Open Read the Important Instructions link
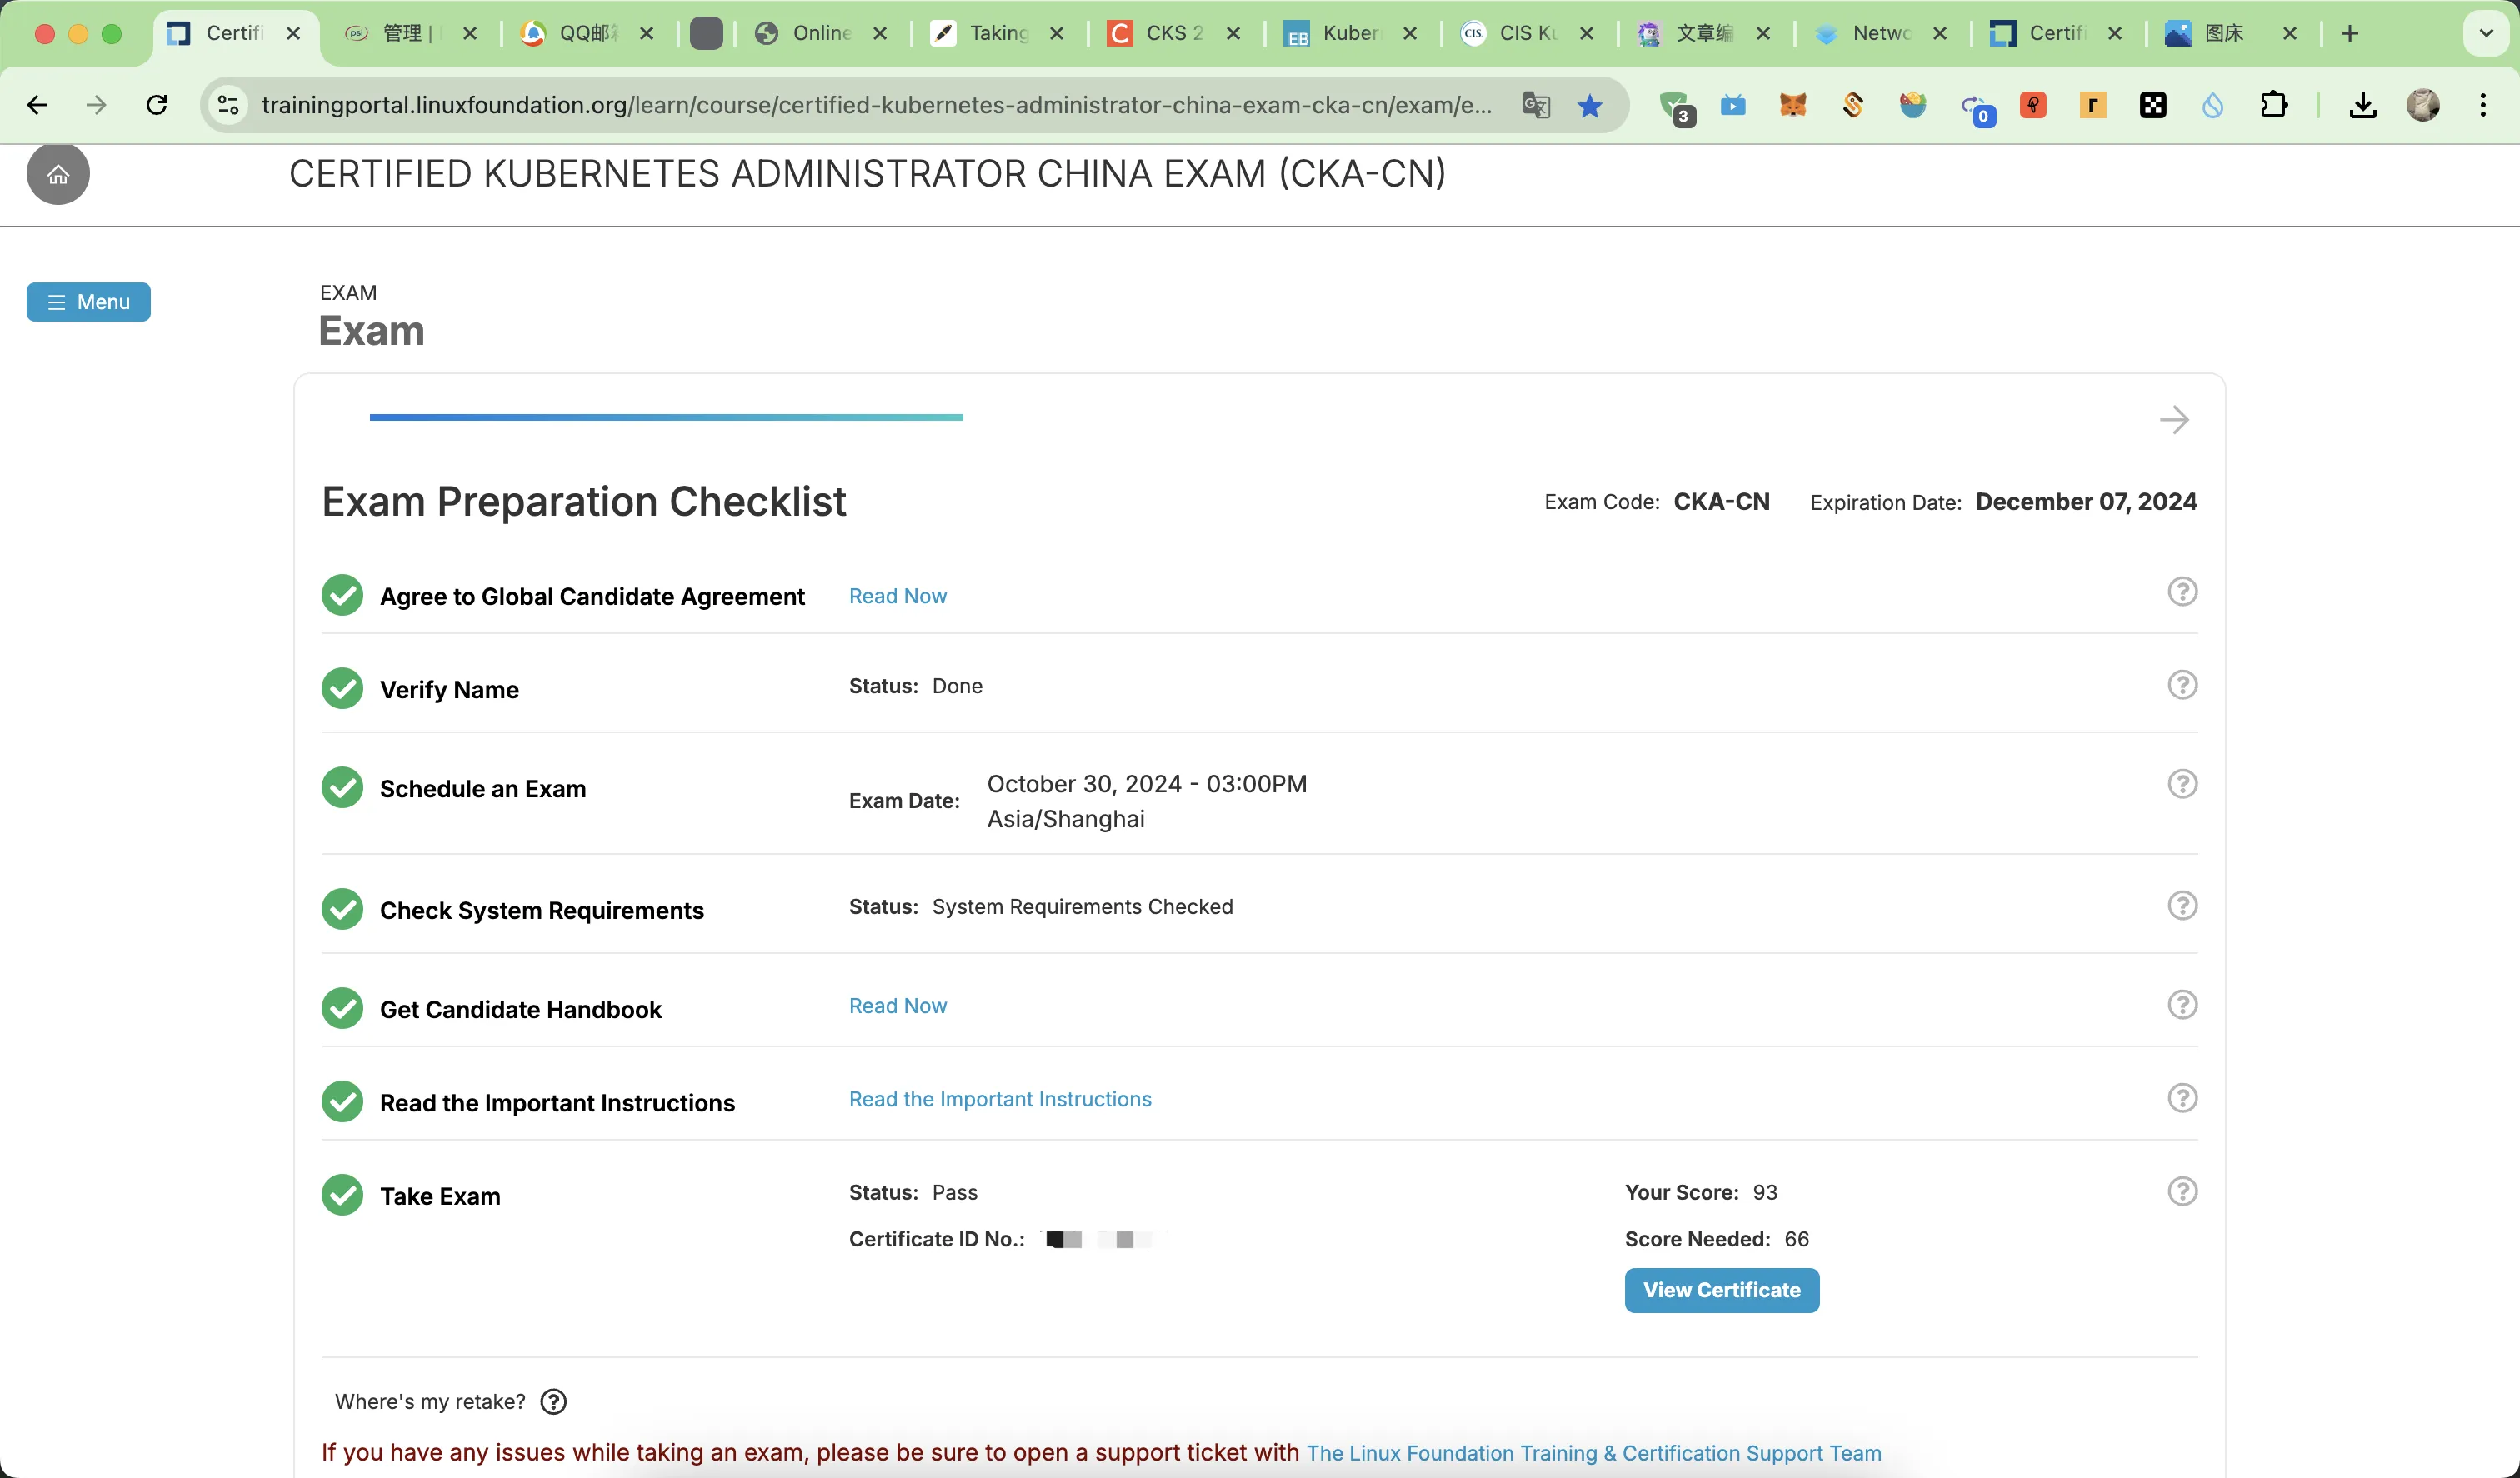Image resolution: width=2520 pixels, height=1478 pixels. (1000, 1099)
